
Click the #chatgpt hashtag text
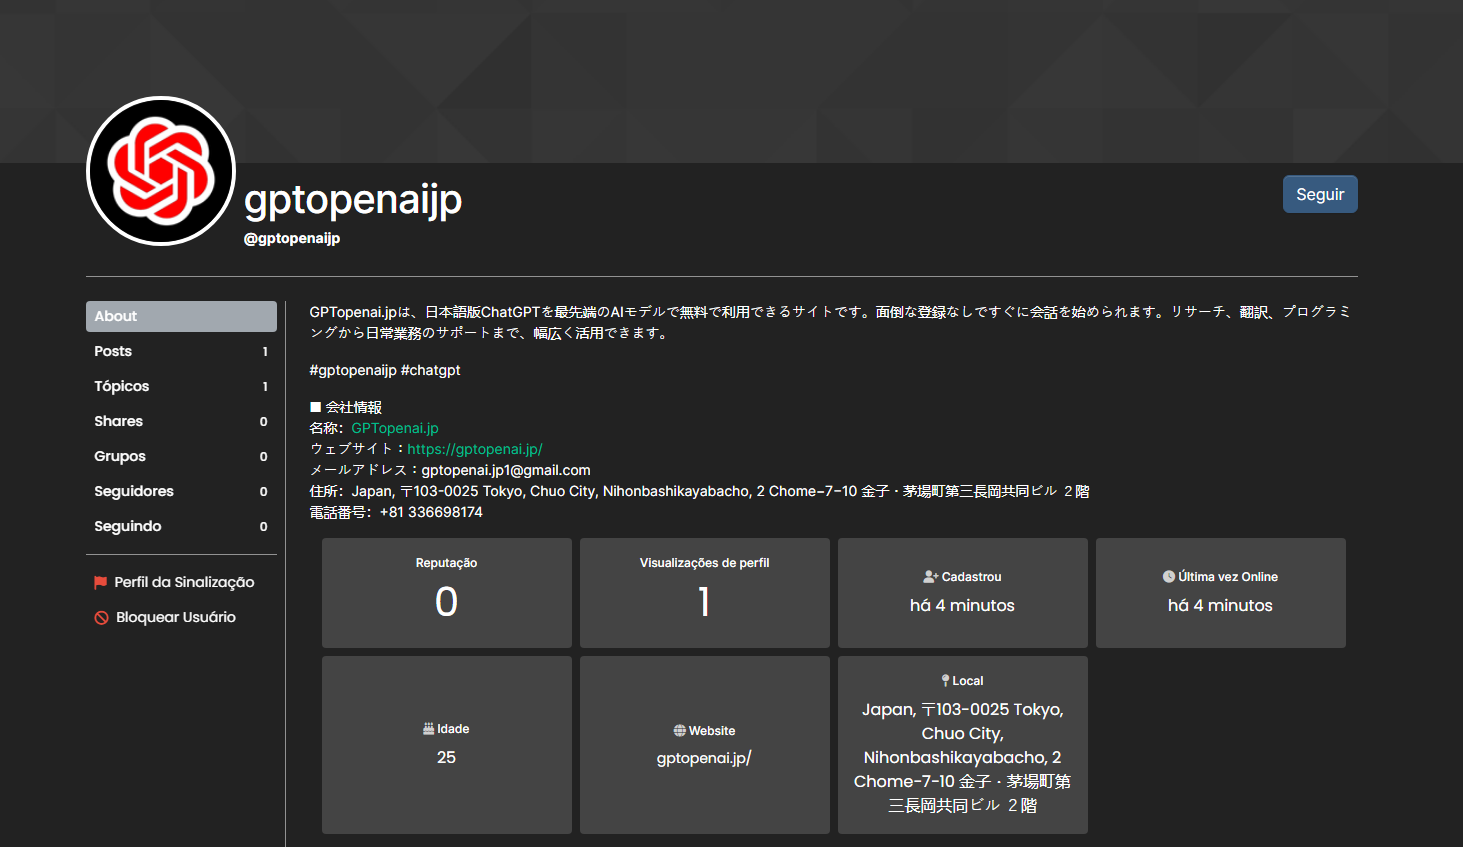(x=431, y=370)
